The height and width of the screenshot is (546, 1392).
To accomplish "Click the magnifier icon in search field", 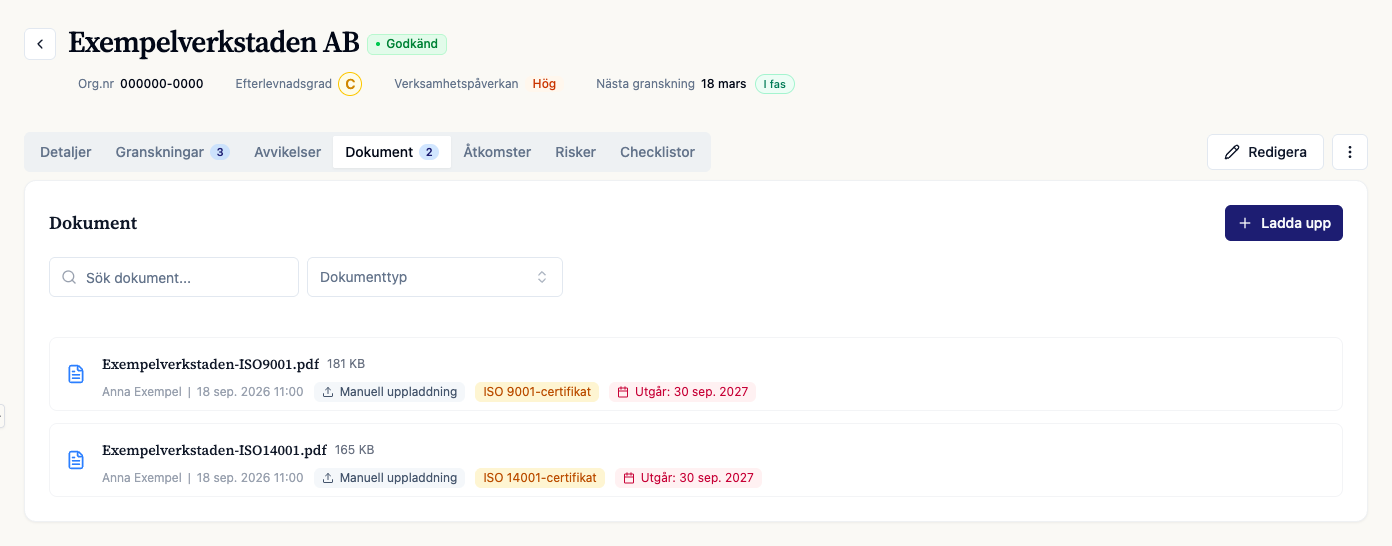I will point(69,277).
